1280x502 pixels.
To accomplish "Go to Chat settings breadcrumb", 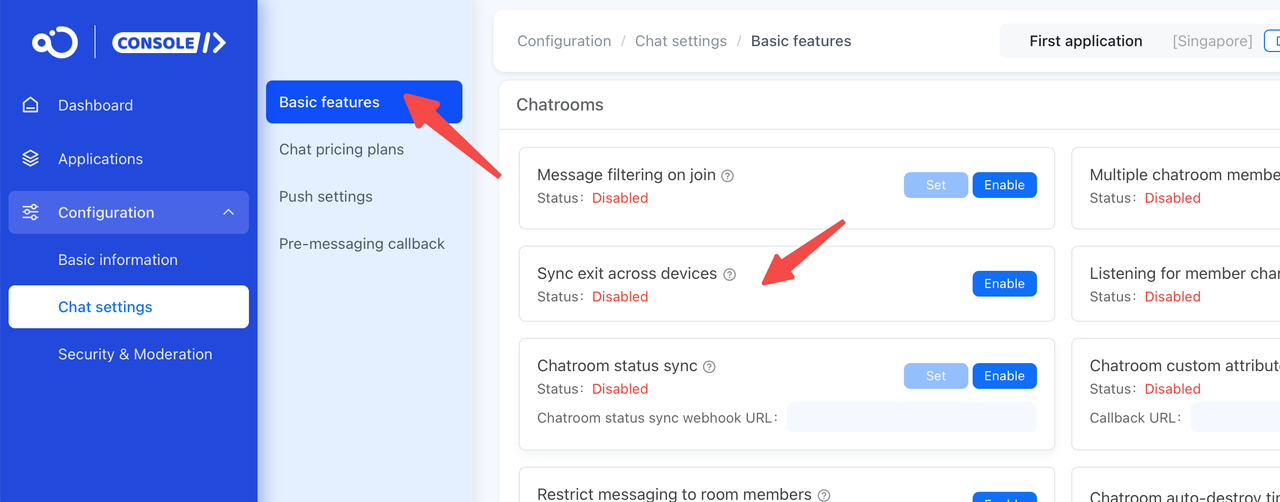I will [x=681, y=41].
